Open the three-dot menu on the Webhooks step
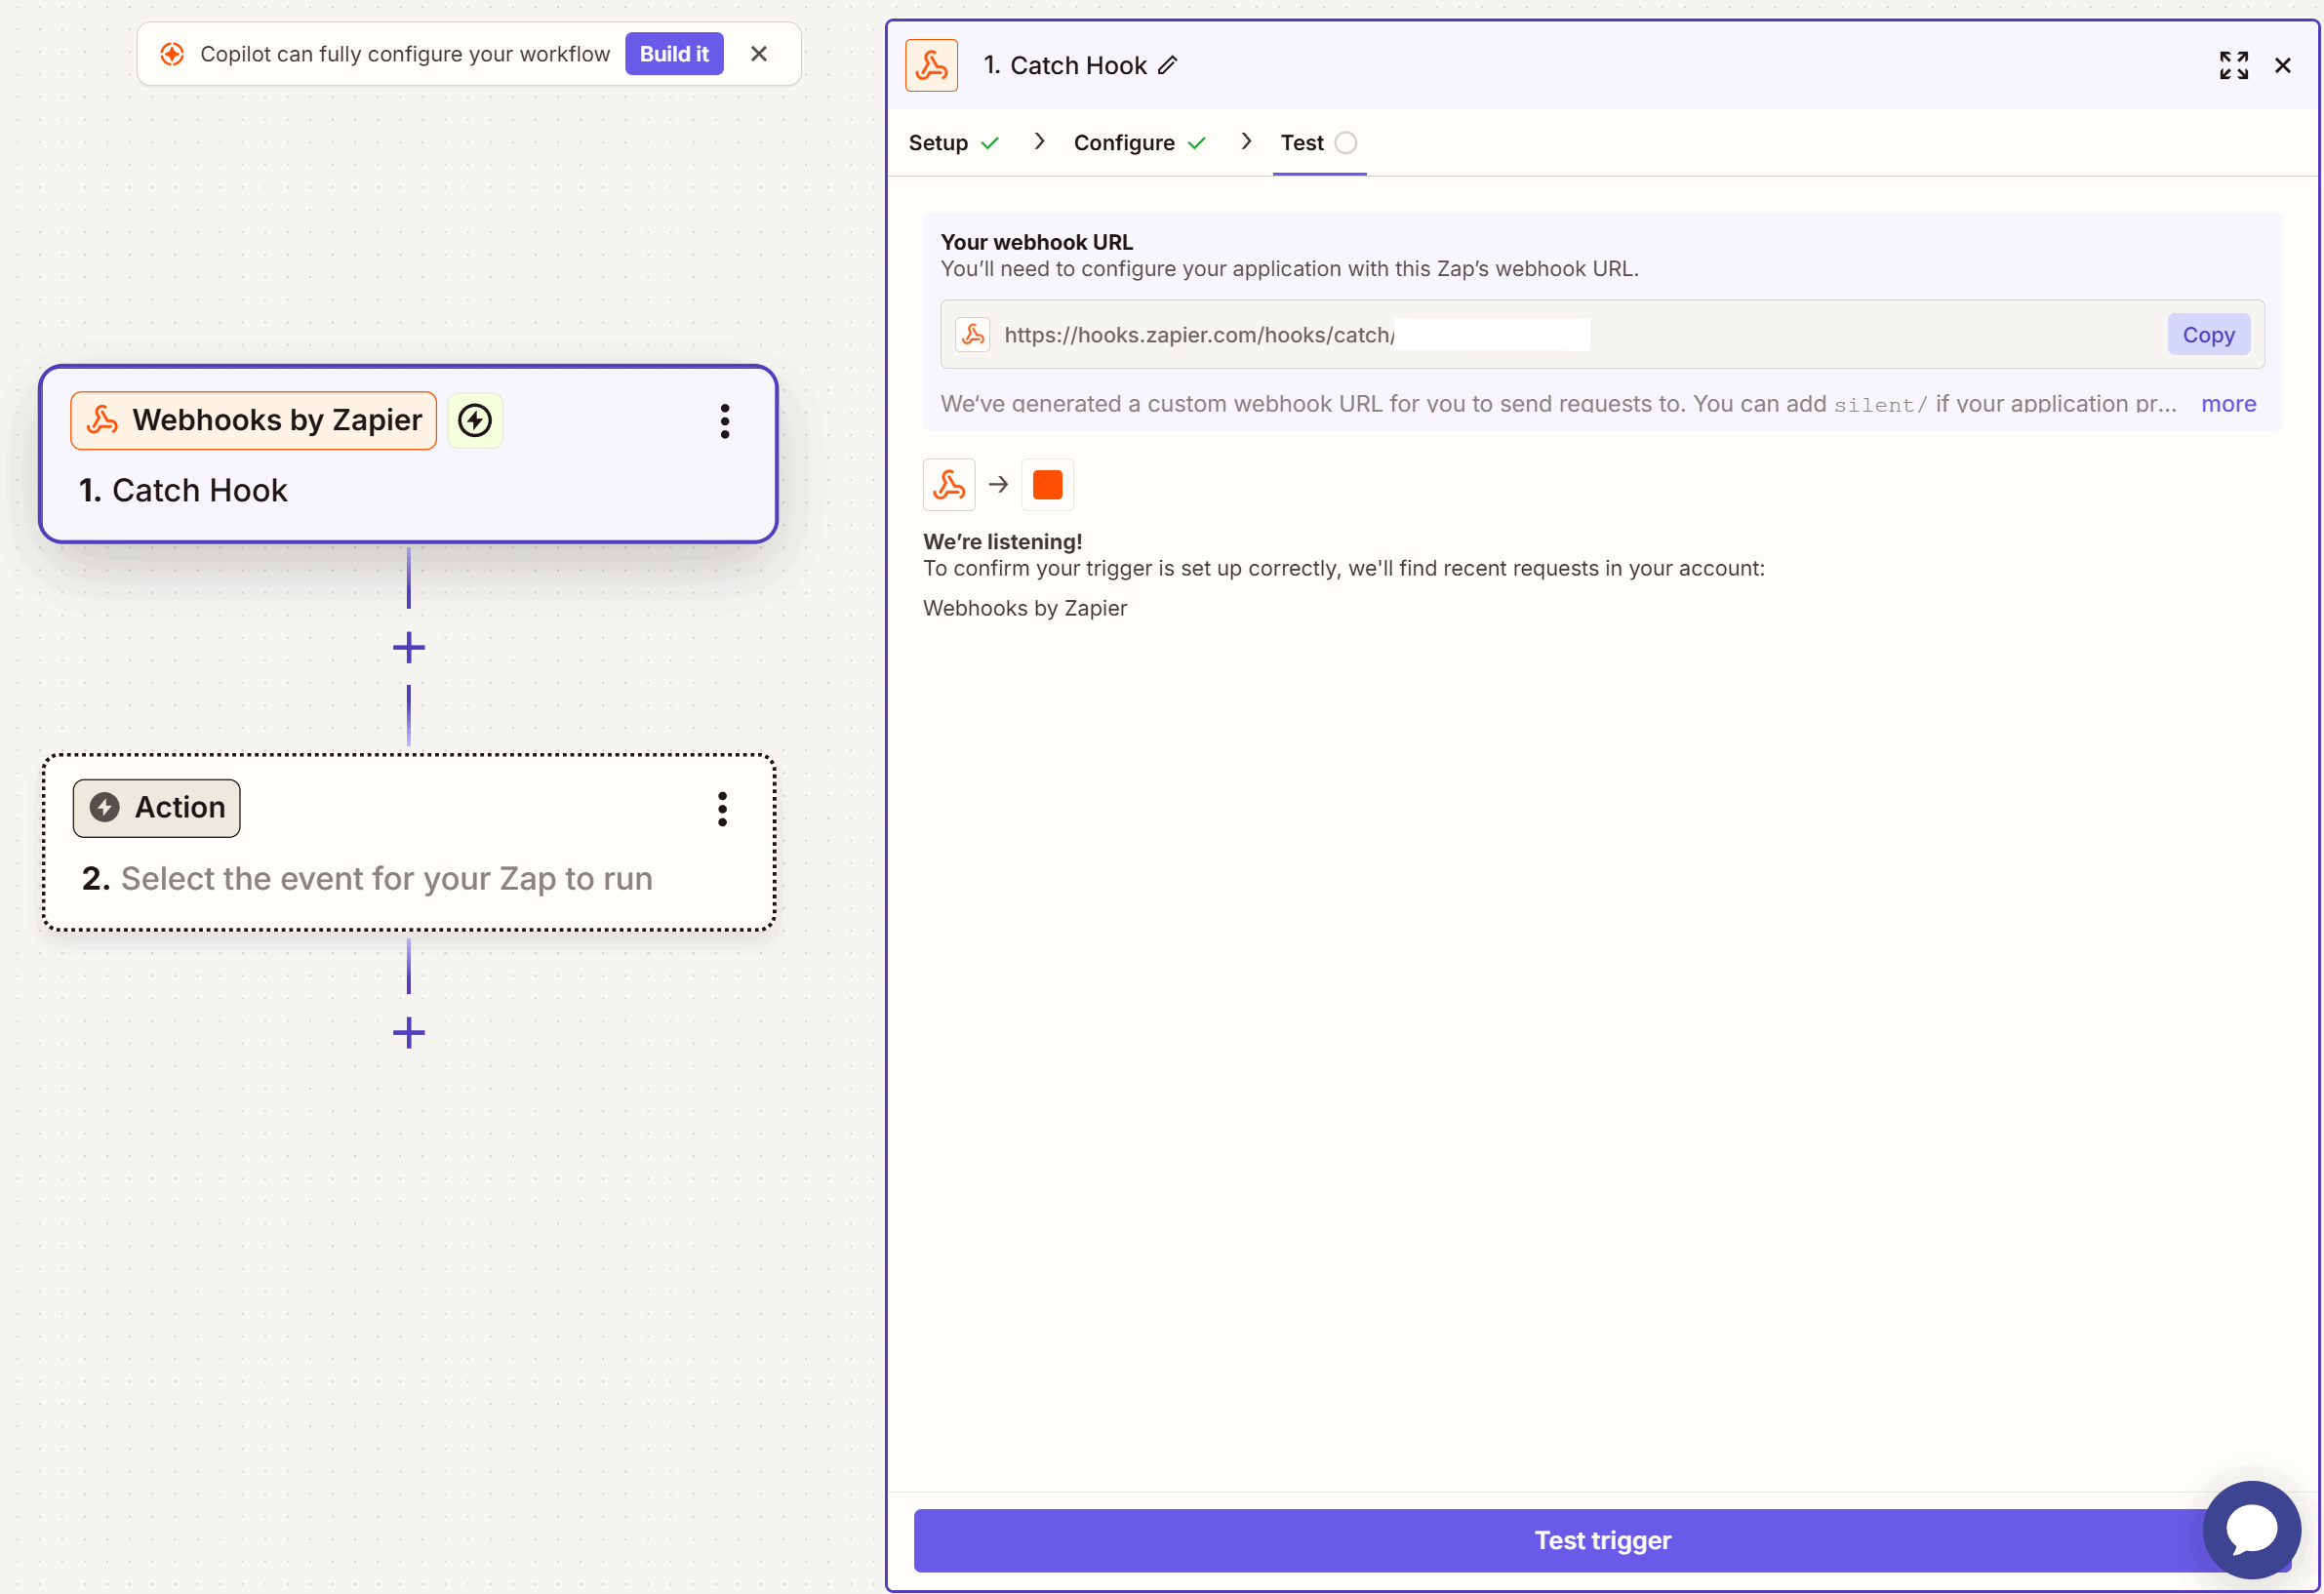 (725, 421)
